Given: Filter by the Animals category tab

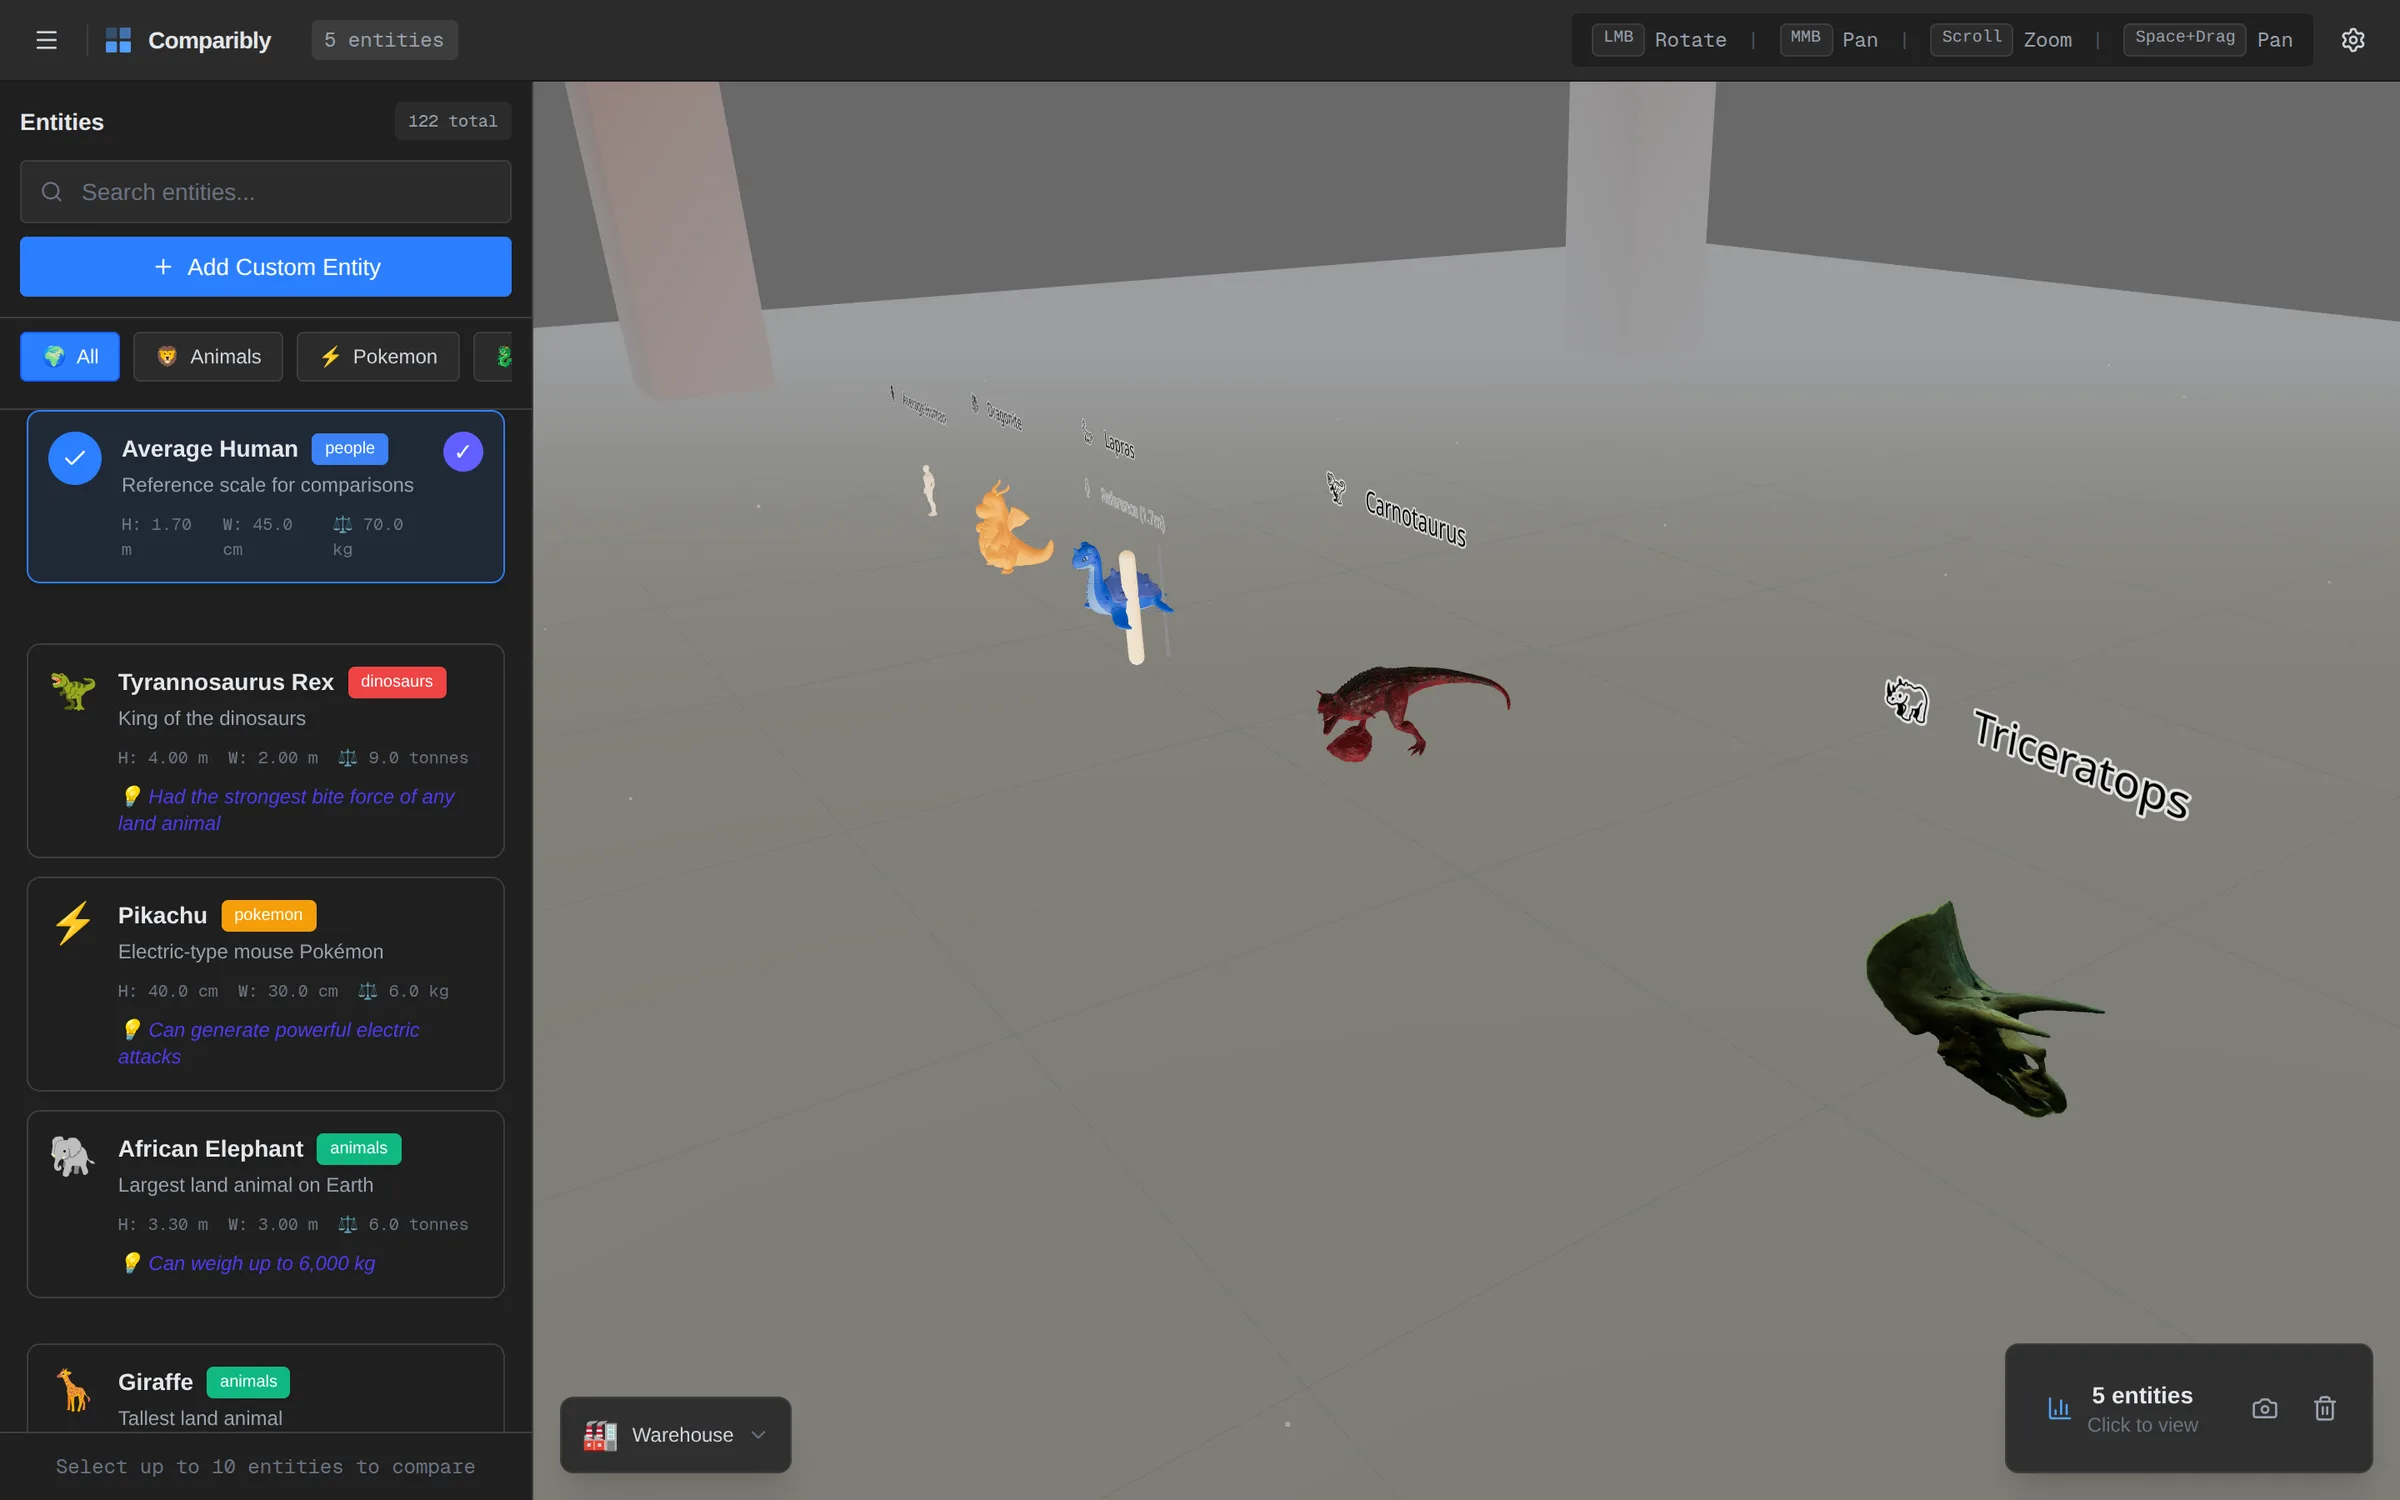Looking at the screenshot, I should pyautogui.click(x=208, y=357).
